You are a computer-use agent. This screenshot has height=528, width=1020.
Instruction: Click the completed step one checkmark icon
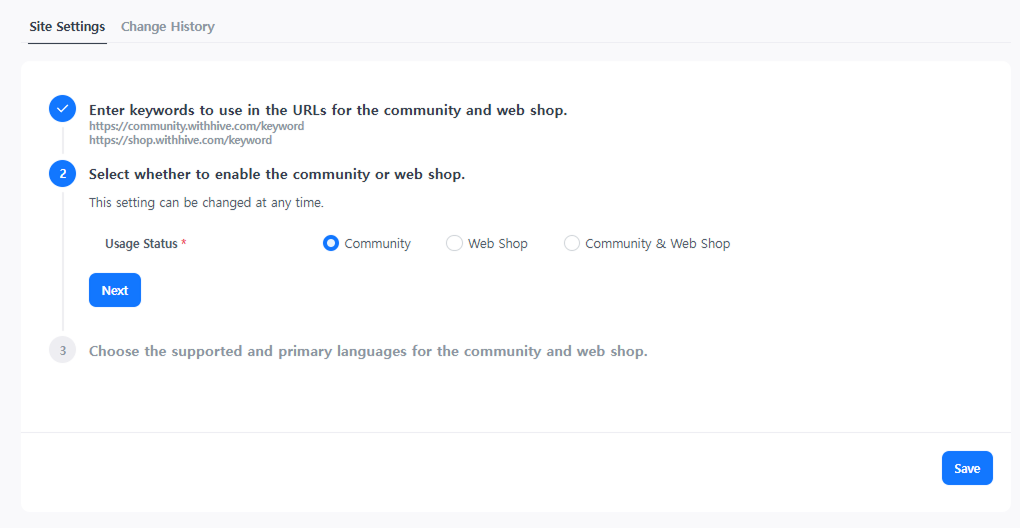(x=62, y=109)
